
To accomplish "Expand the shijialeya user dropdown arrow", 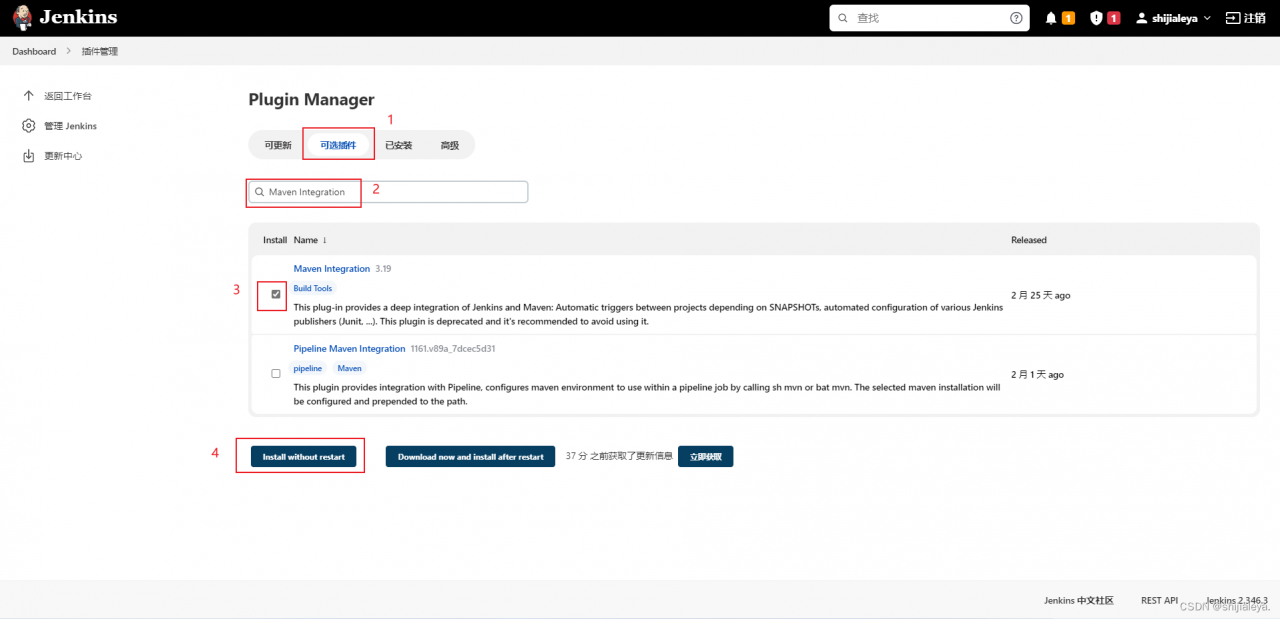I will tap(1207, 18).
